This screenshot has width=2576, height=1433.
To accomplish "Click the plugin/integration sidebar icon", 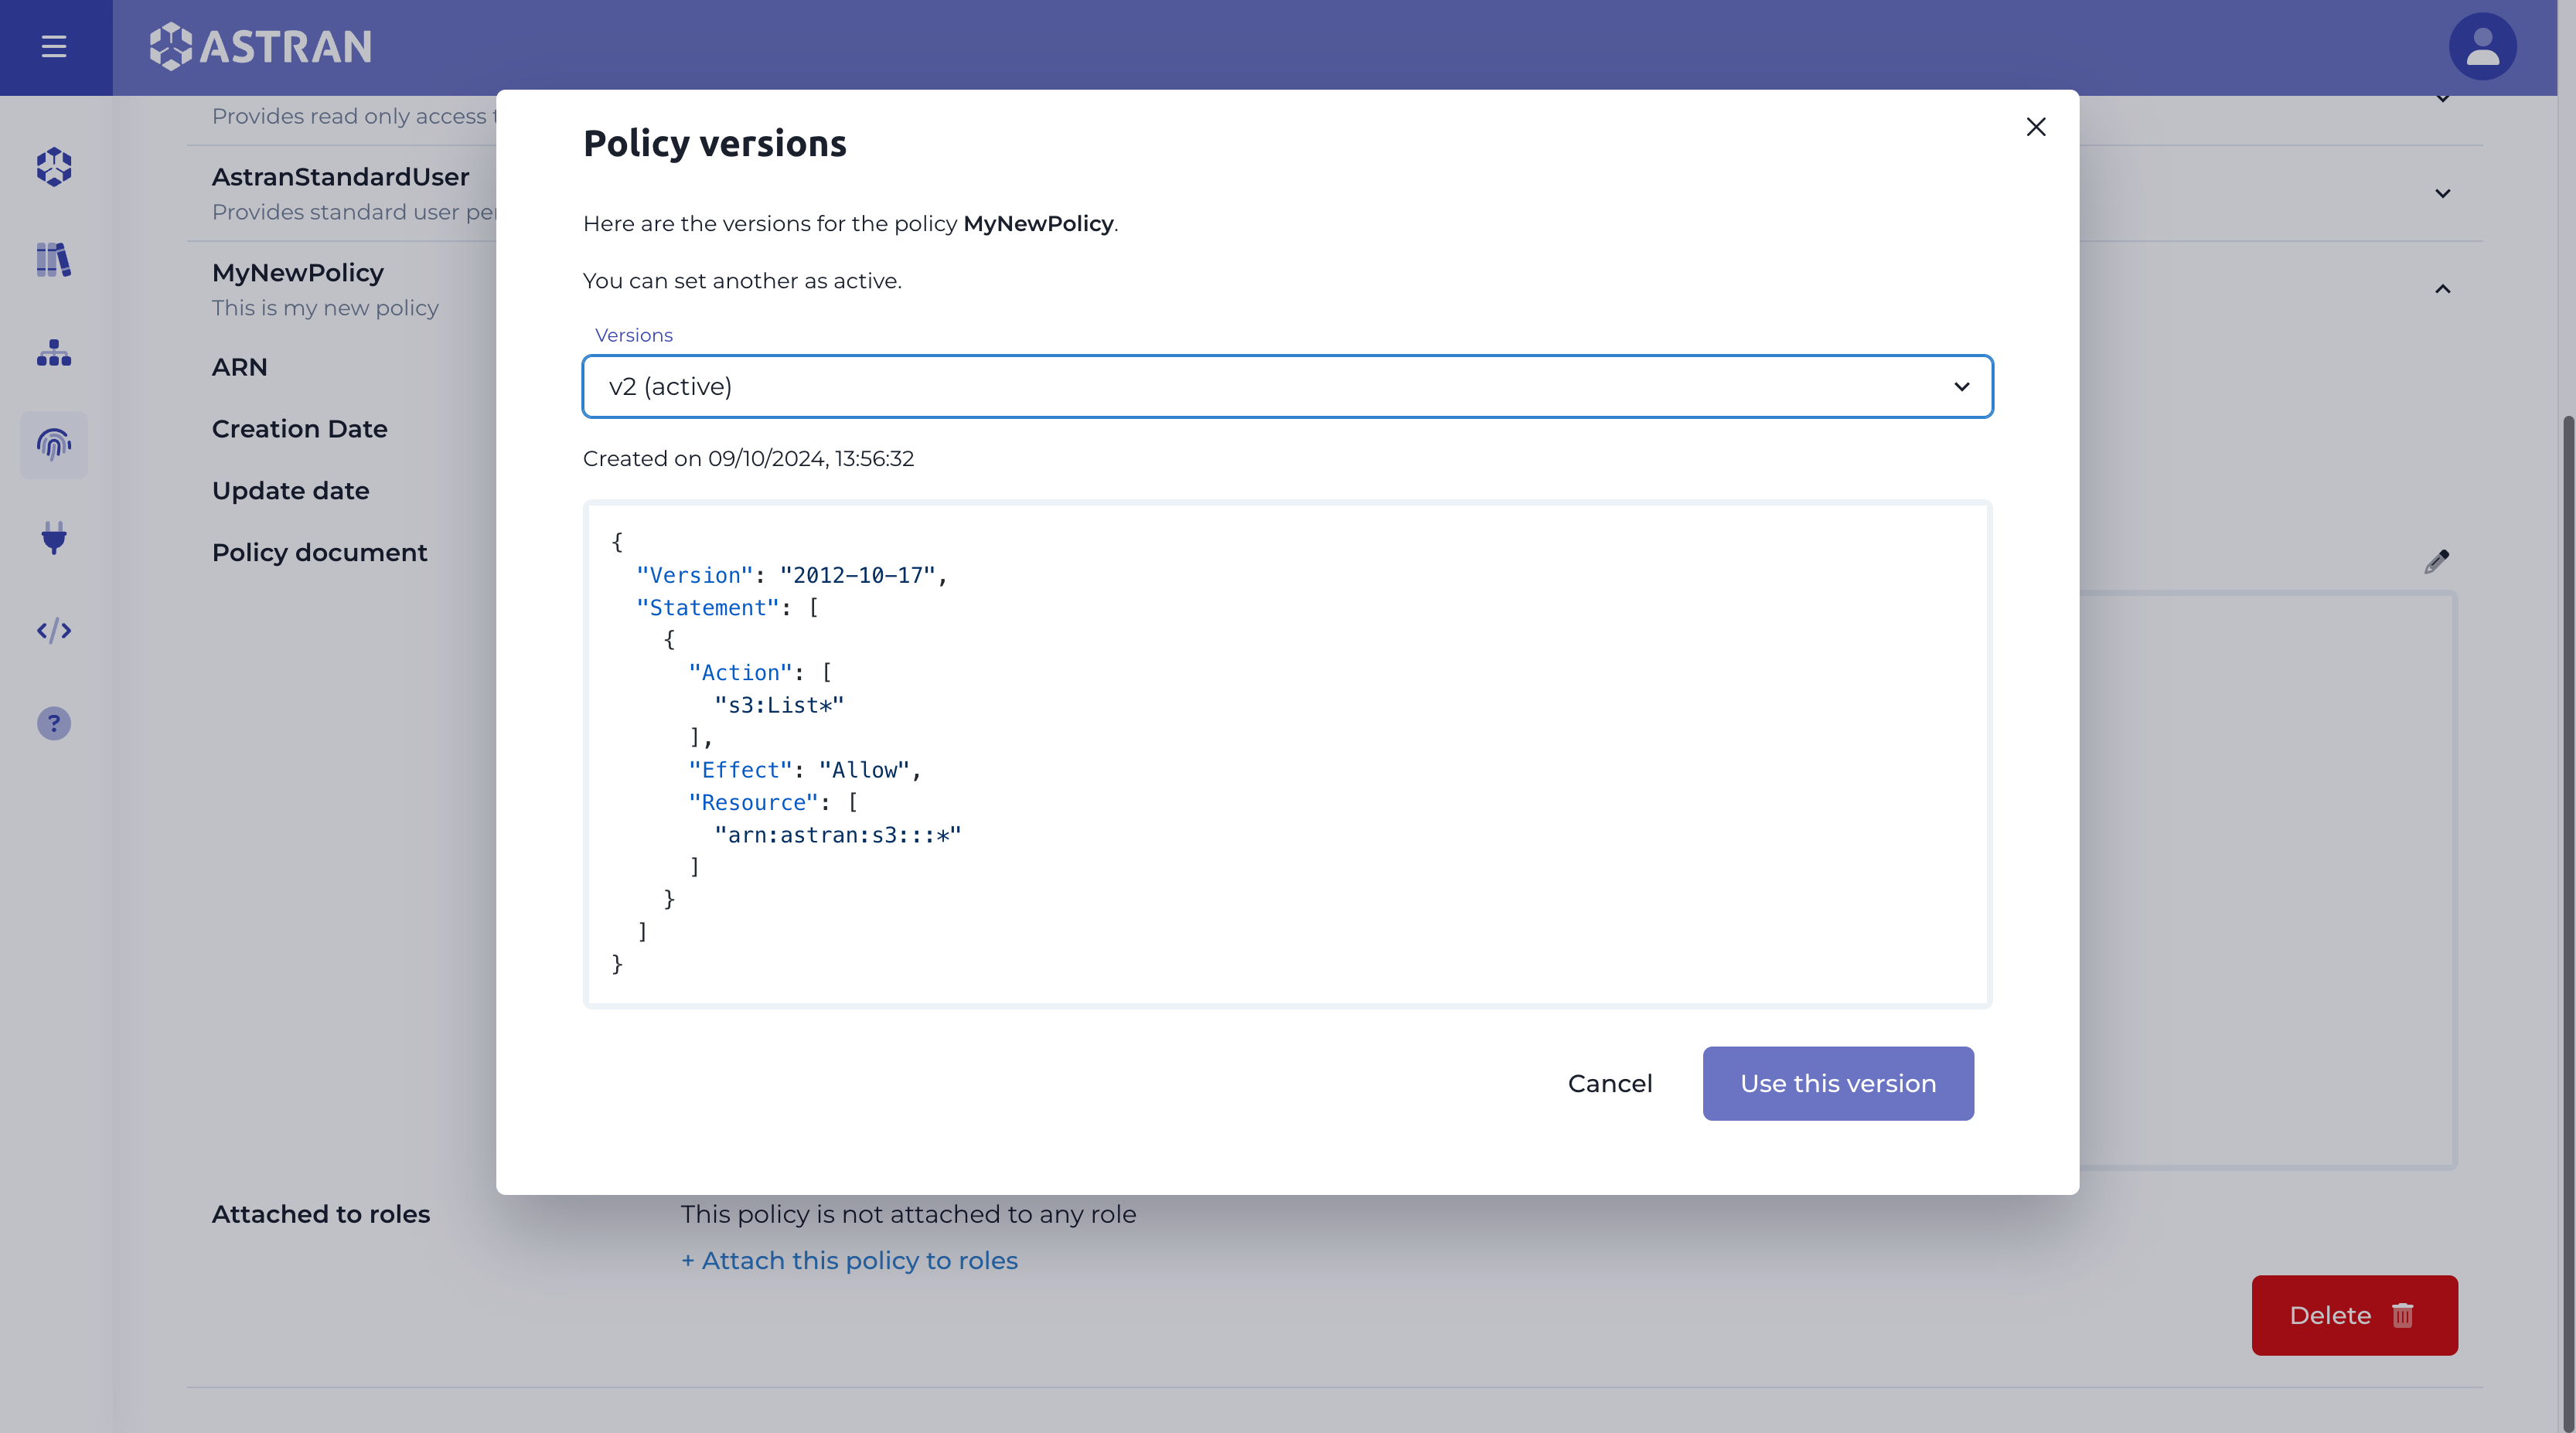I will [x=53, y=538].
